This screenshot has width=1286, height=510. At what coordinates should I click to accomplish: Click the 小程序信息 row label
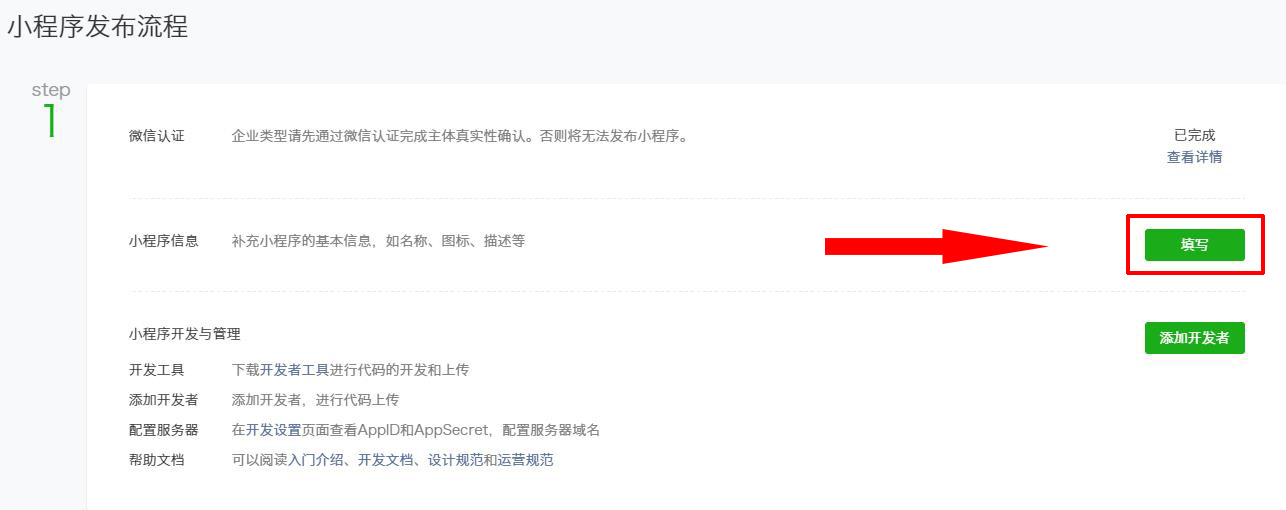pos(164,241)
